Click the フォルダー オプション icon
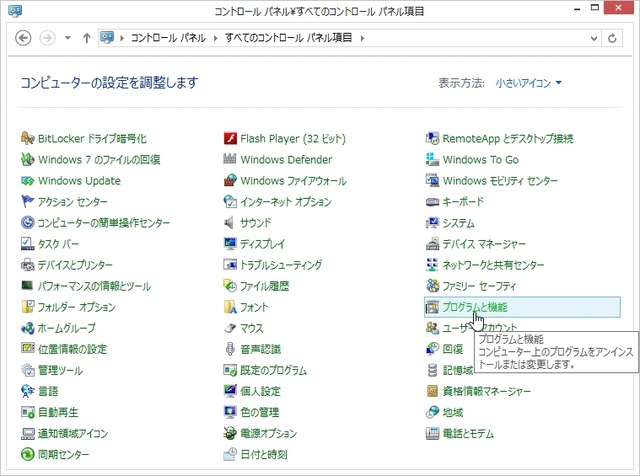The height and width of the screenshot is (476, 640). coord(27,307)
